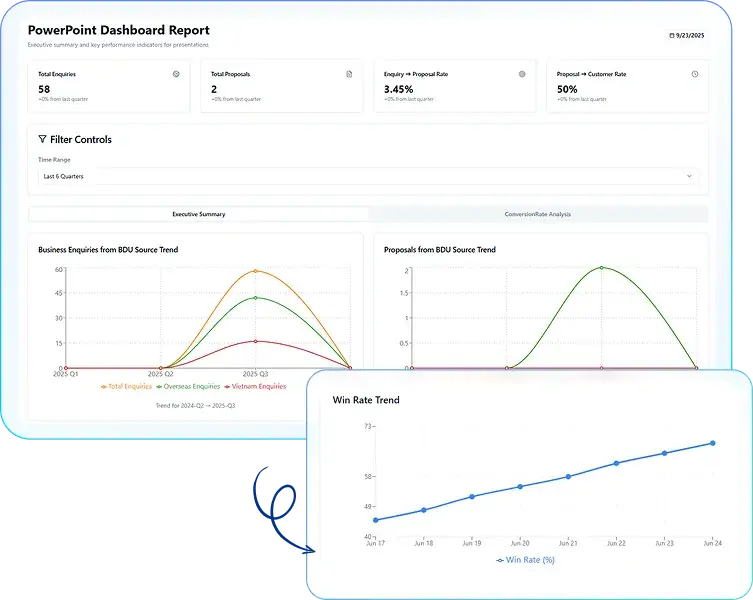Click the document icon on Total Proposals
The image size is (753, 600).
pyautogui.click(x=349, y=74)
